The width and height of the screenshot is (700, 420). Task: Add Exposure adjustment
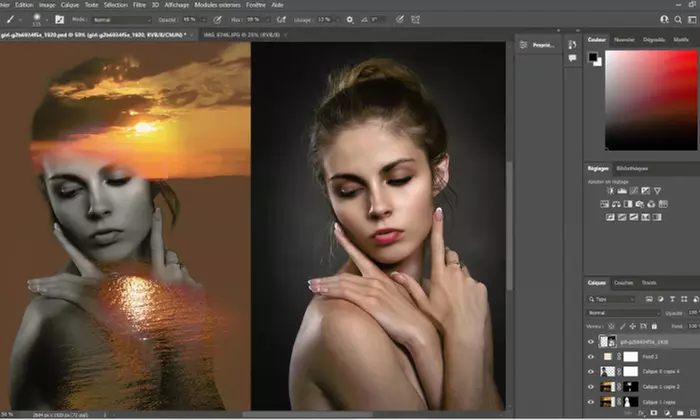click(x=645, y=191)
